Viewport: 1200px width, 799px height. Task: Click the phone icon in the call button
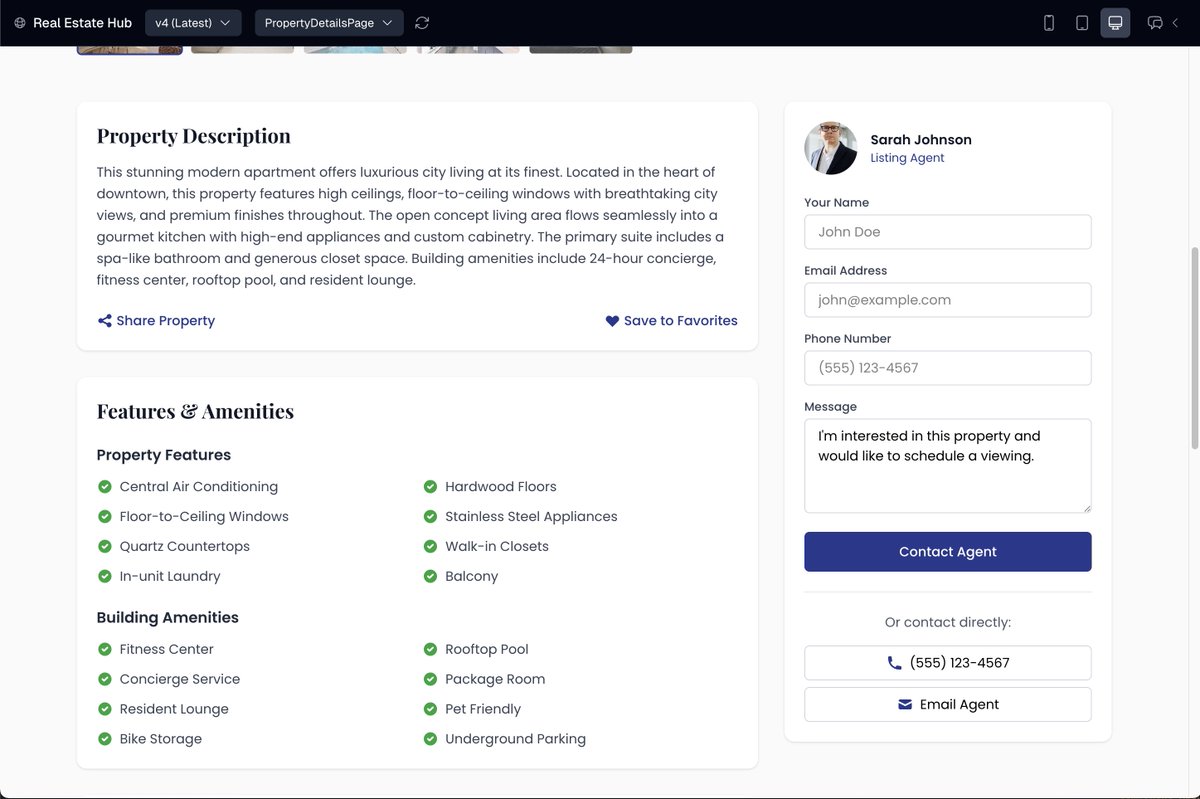tap(894, 663)
